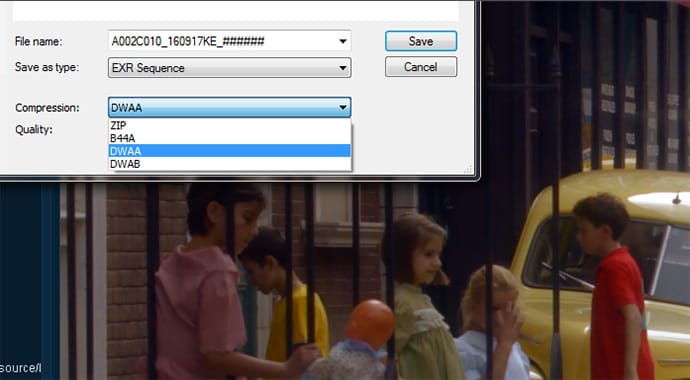This screenshot has width=690, height=380.
Task: Click the Save button
Action: click(421, 41)
